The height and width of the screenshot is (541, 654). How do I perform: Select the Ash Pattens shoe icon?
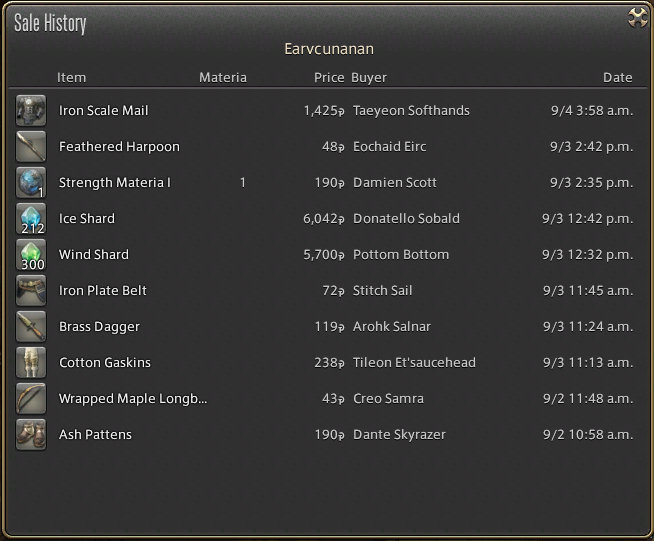click(31, 435)
